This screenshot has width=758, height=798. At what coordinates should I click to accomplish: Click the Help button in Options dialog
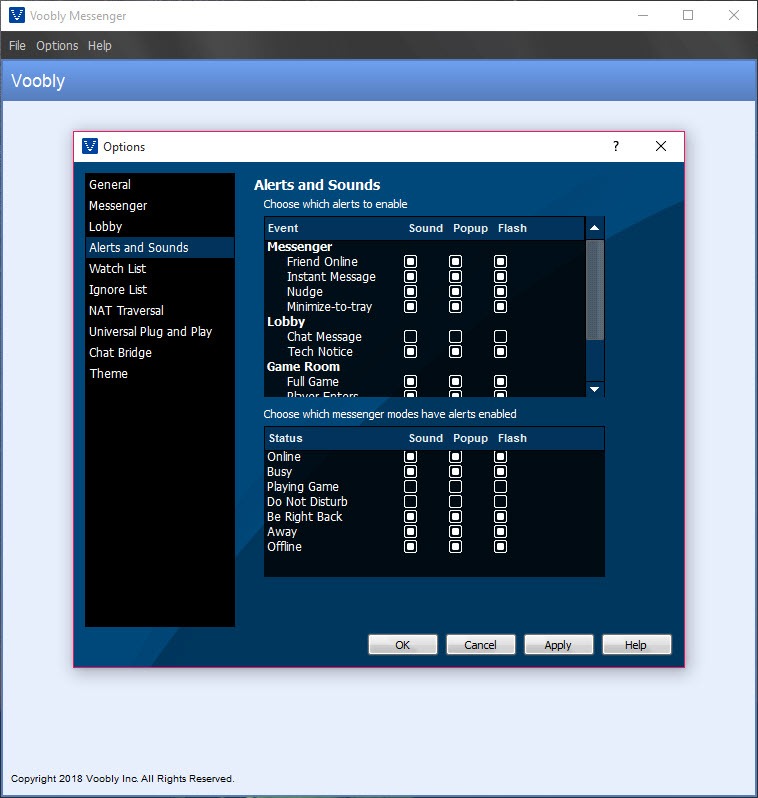coord(636,645)
